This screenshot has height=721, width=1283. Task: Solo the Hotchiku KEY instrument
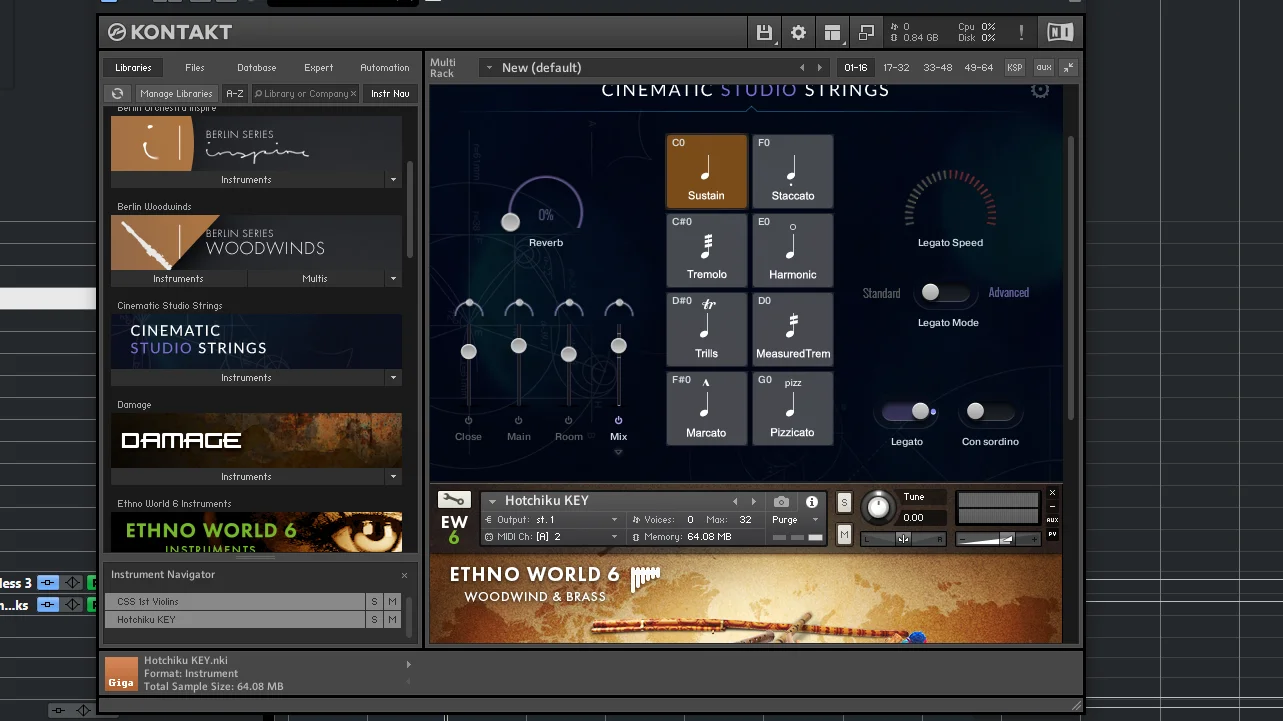pyautogui.click(x=844, y=502)
